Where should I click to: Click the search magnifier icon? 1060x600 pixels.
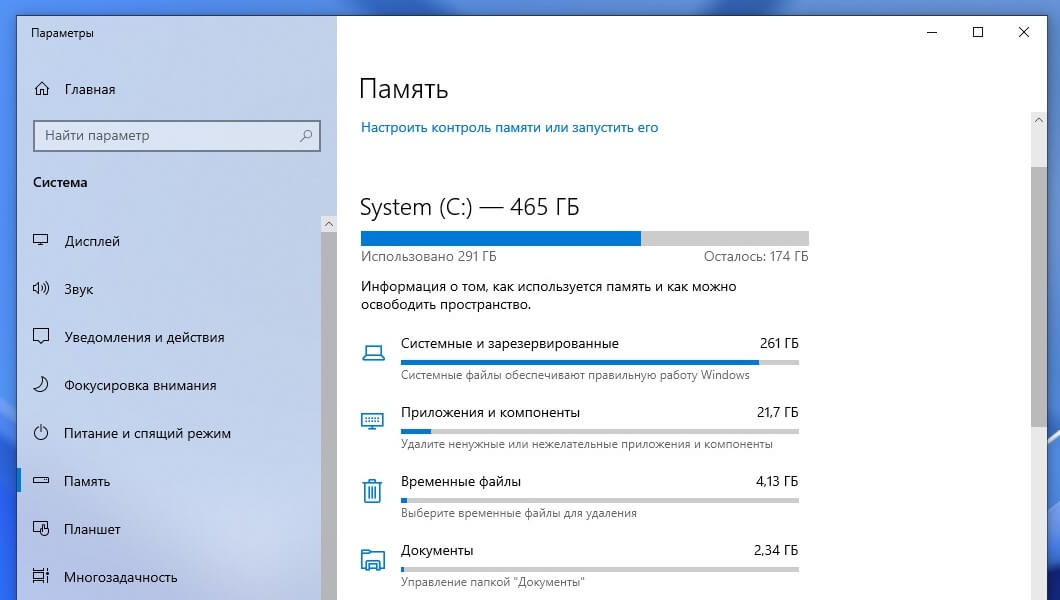click(x=306, y=135)
